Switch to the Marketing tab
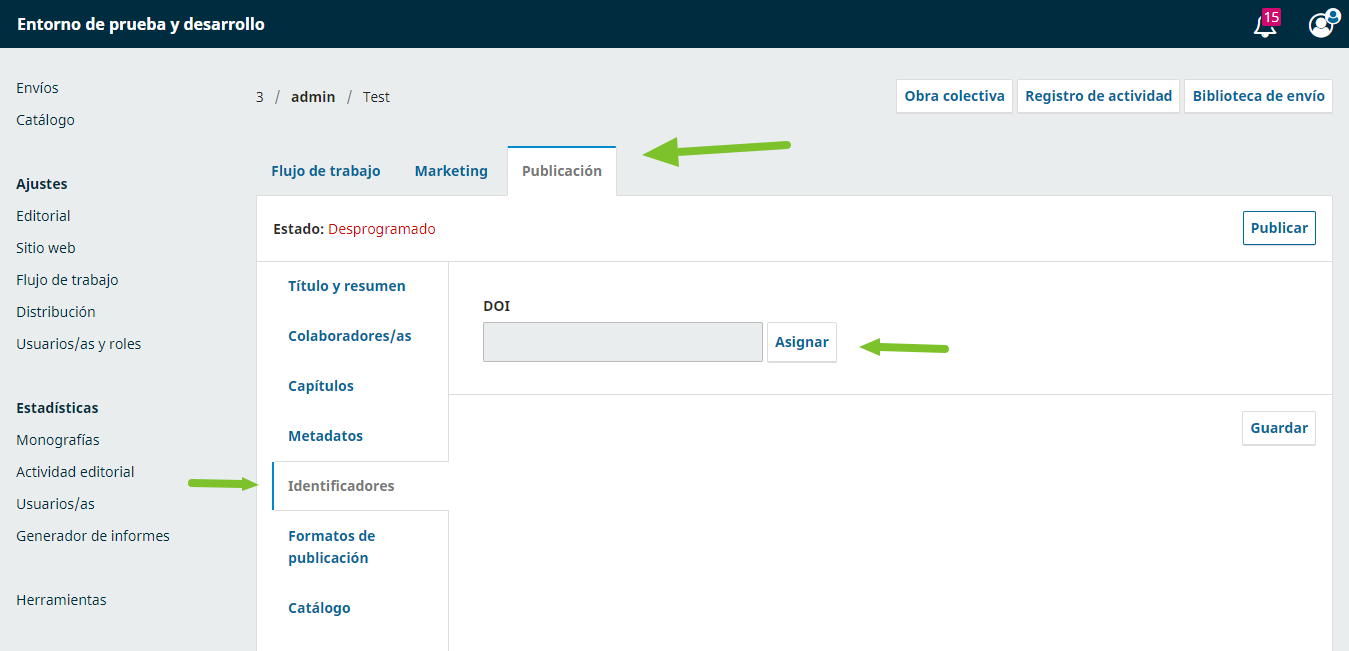The image size is (1349, 651). 451,171
